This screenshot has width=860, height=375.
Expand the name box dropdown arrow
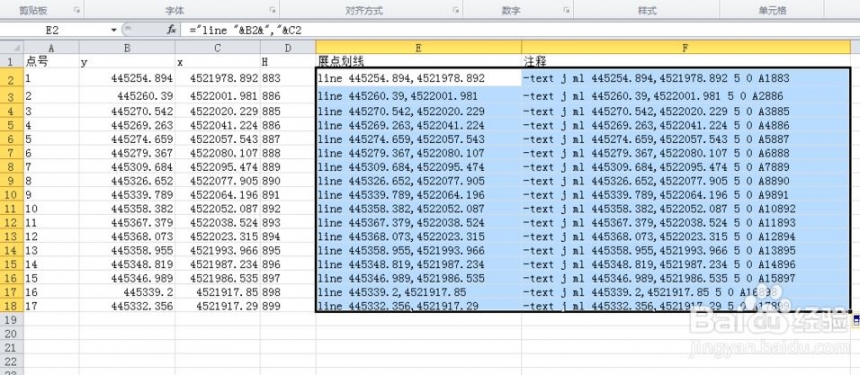tap(114, 30)
